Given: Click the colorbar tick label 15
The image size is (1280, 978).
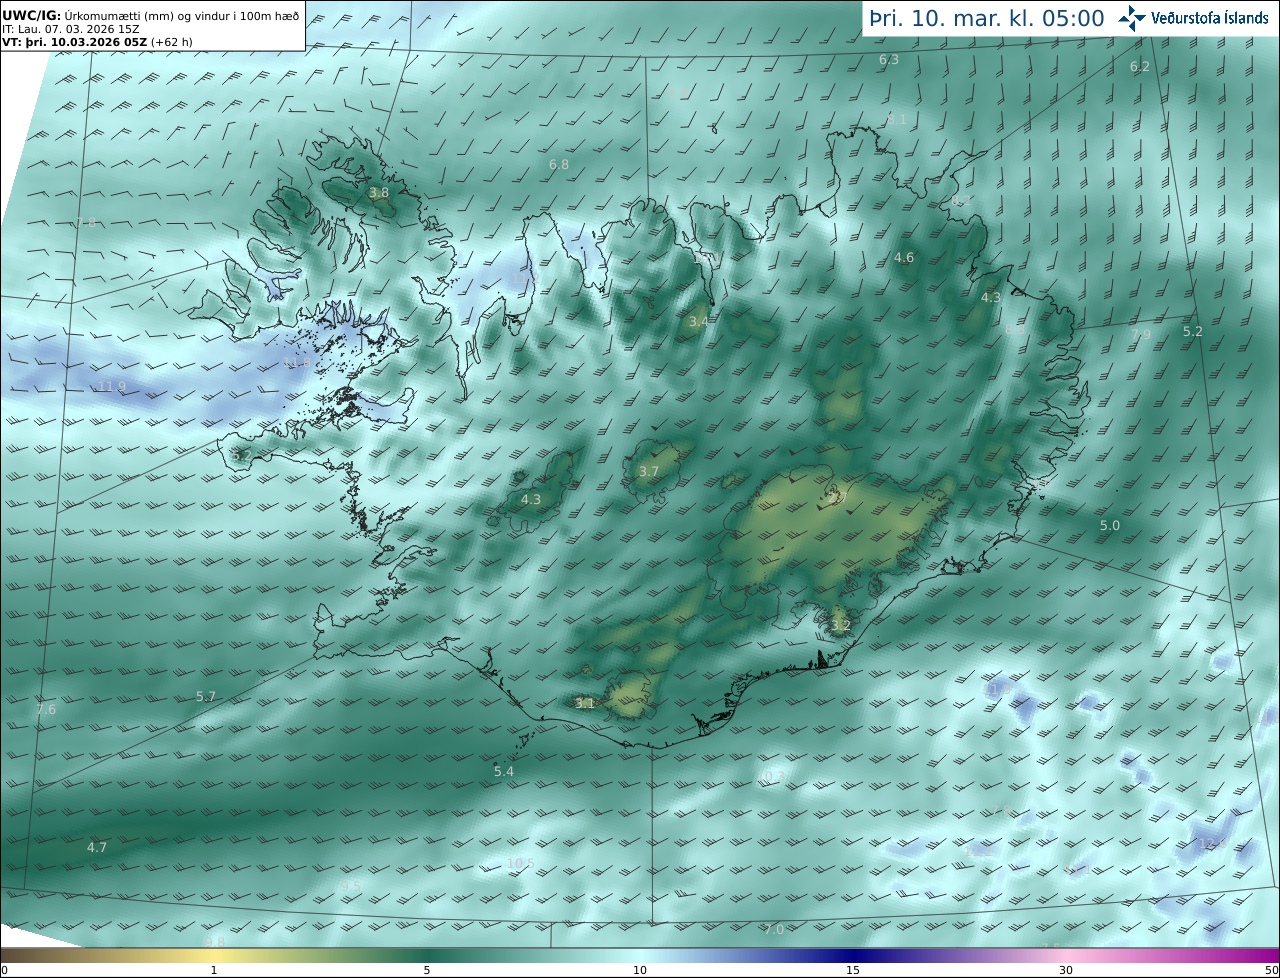Looking at the screenshot, I should tap(853, 970).
